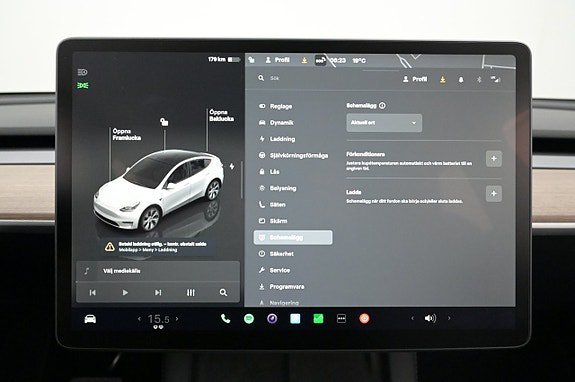
Task: Open media search with the magnifier icon
Action: 223,293
